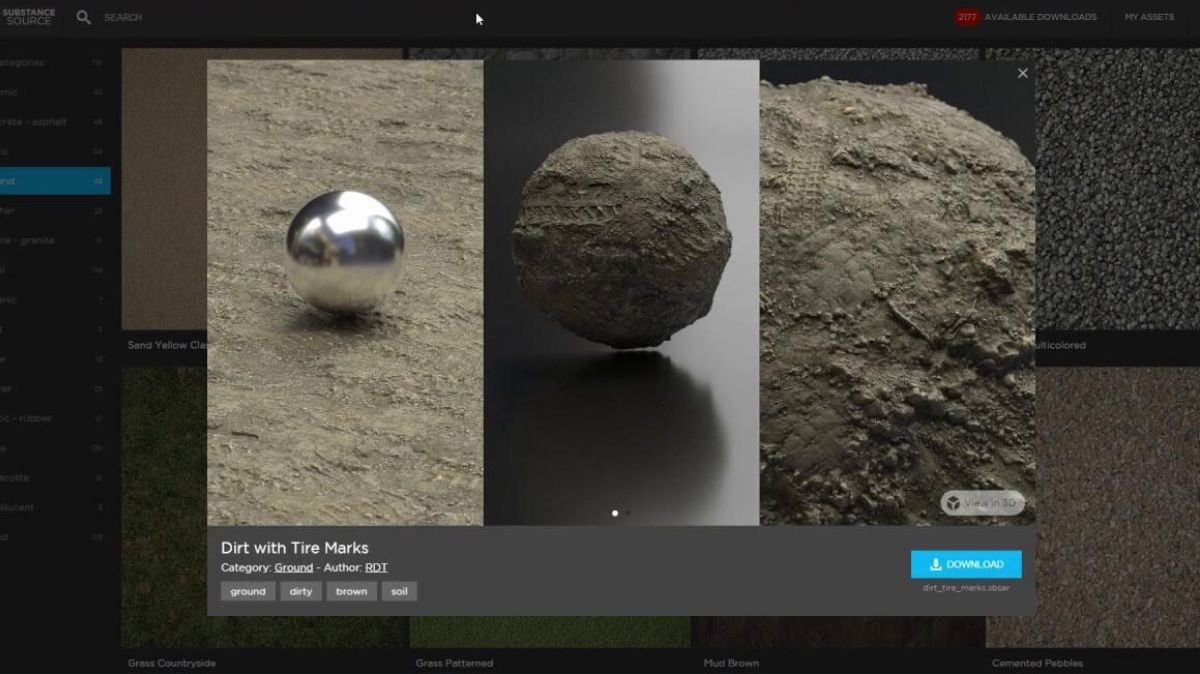Open the My Assets page
The height and width of the screenshot is (674, 1200).
(1148, 17)
